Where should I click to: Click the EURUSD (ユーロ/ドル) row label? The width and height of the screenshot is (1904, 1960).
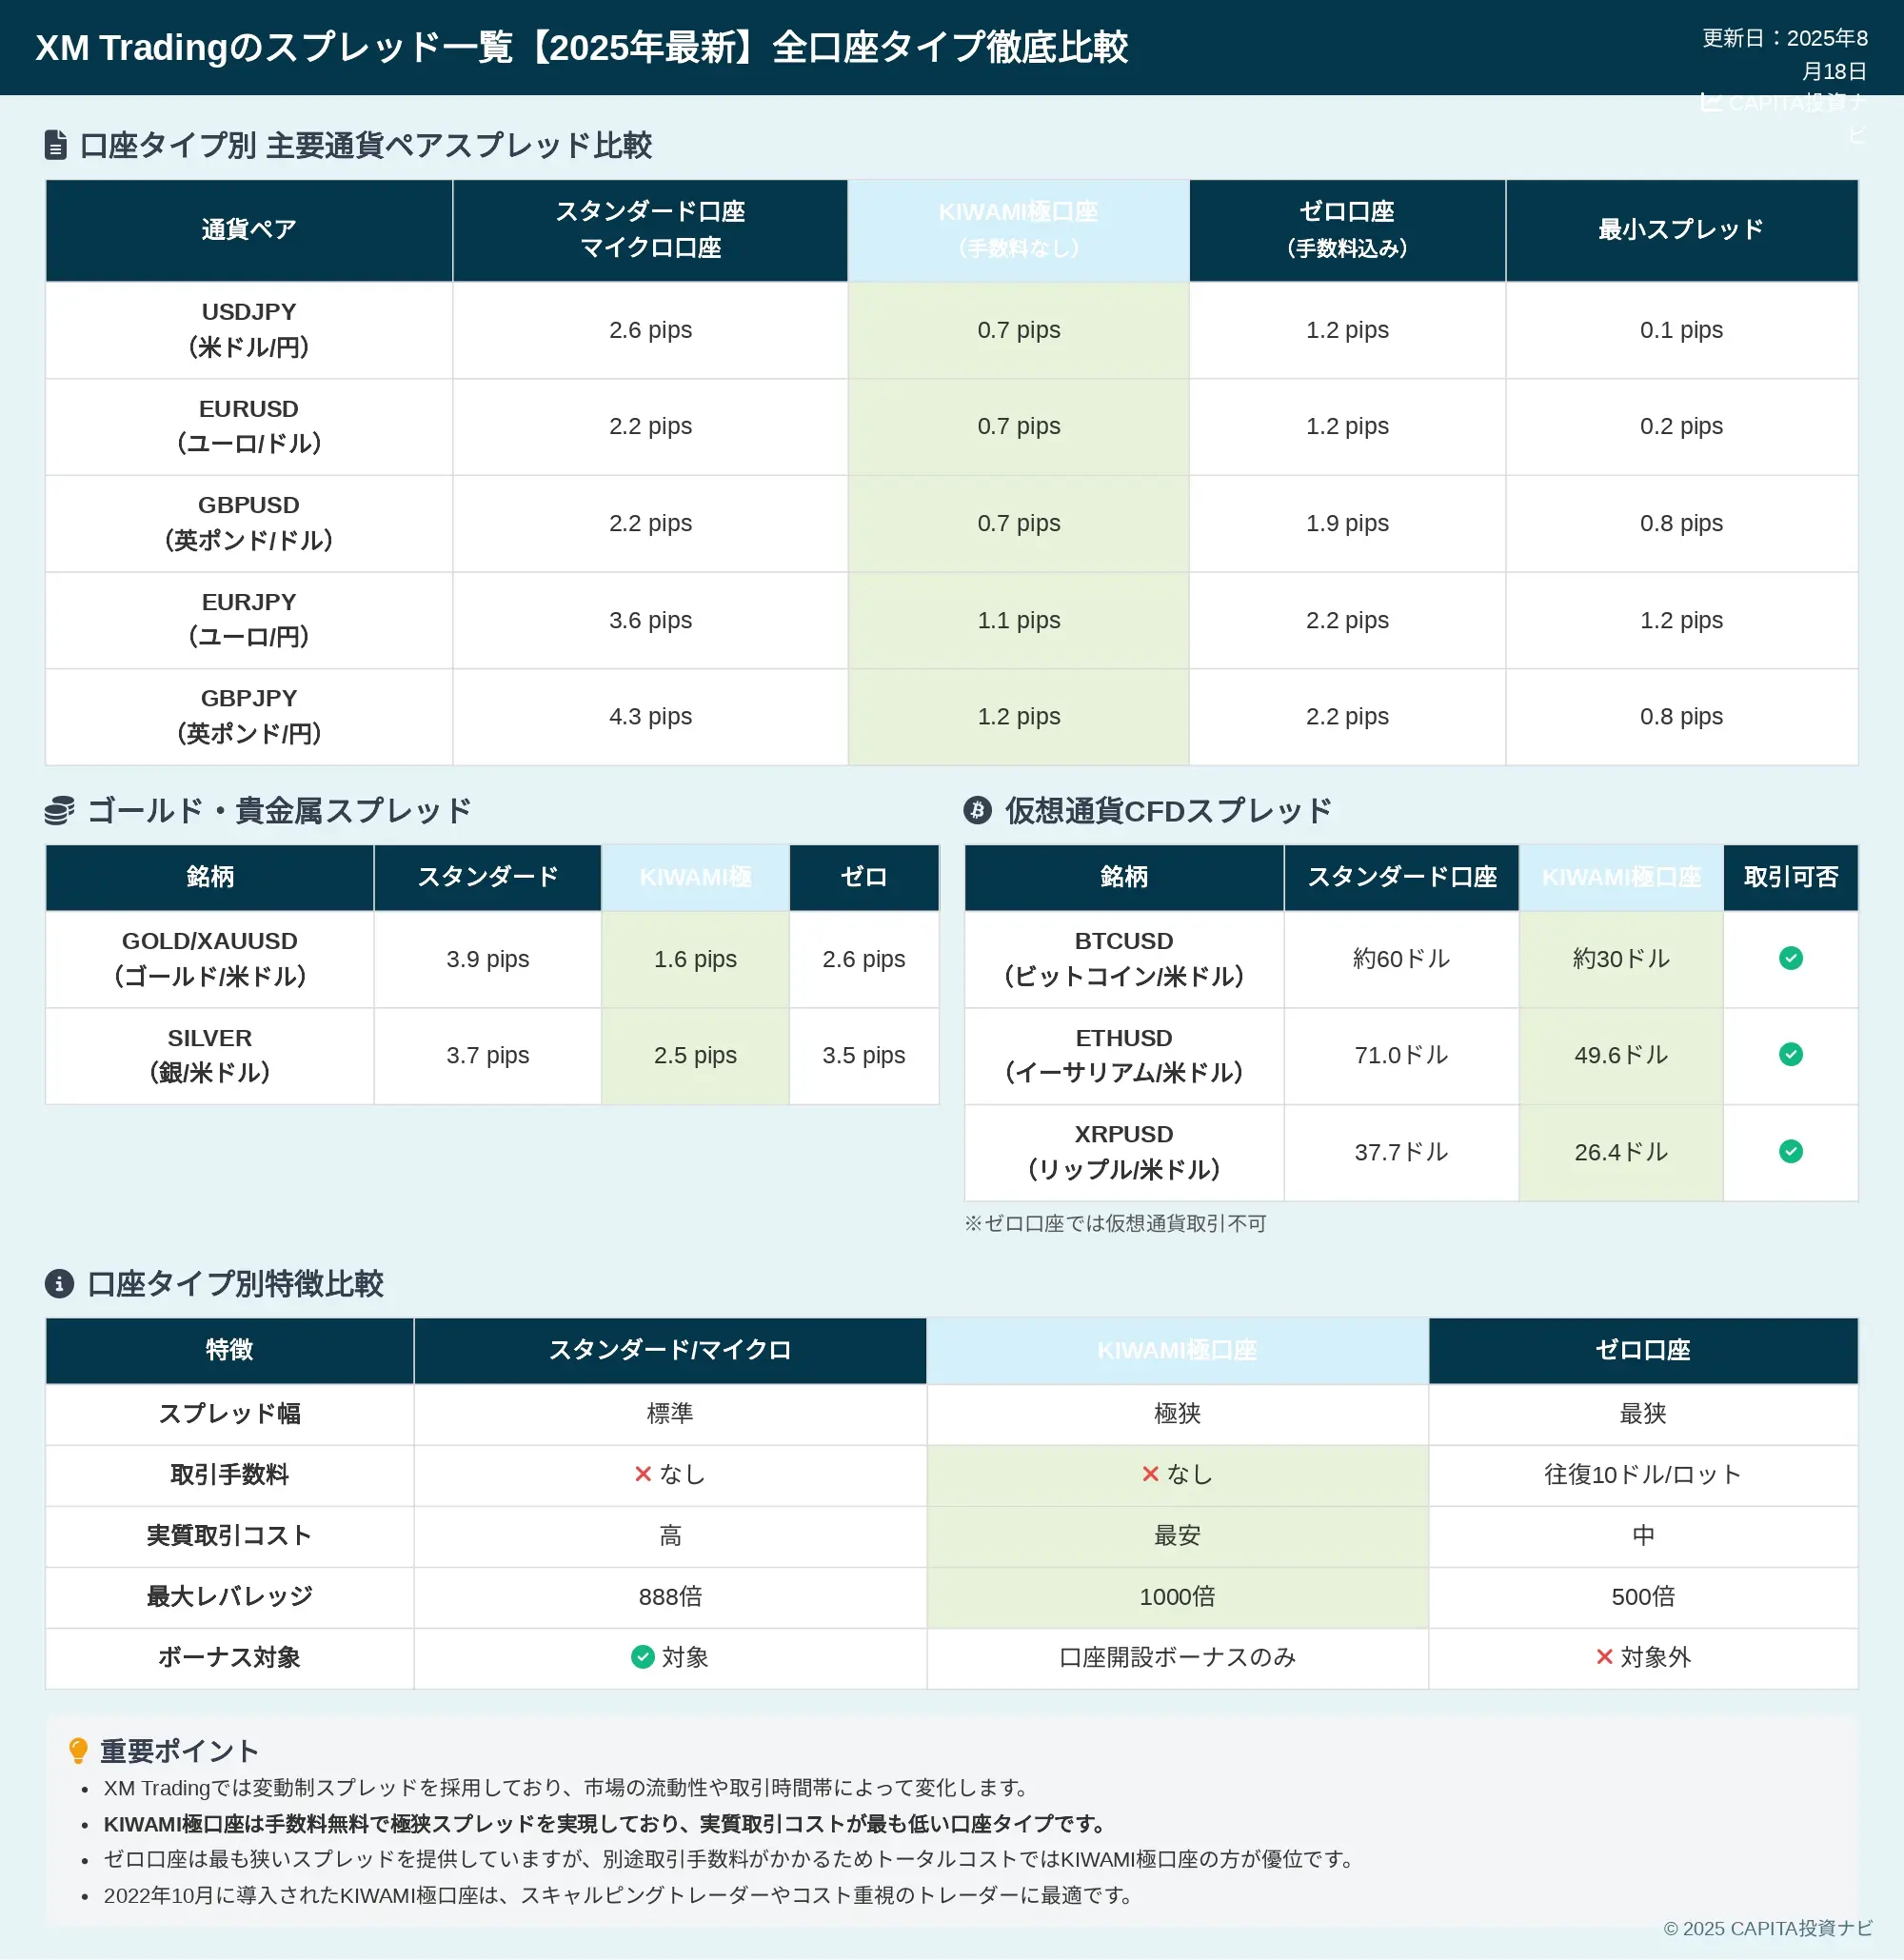249,426
